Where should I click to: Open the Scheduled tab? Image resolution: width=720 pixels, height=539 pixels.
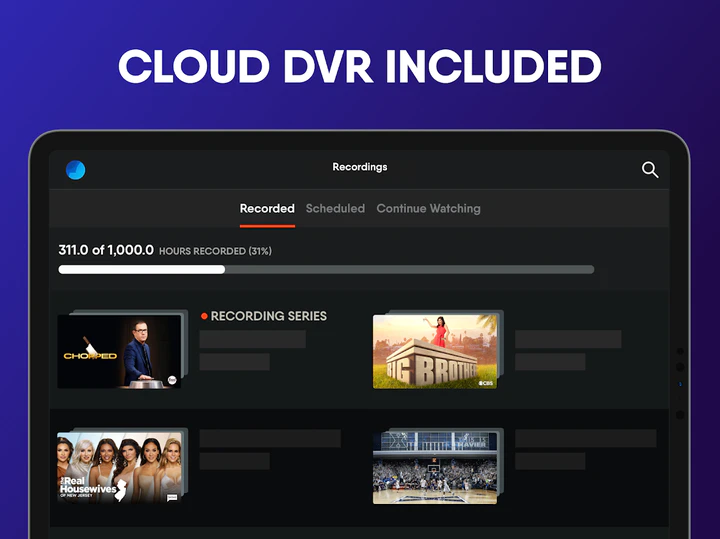click(335, 209)
